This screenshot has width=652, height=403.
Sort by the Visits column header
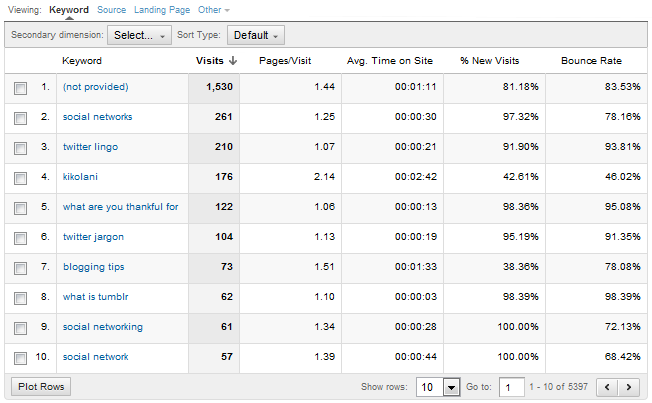[210, 61]
